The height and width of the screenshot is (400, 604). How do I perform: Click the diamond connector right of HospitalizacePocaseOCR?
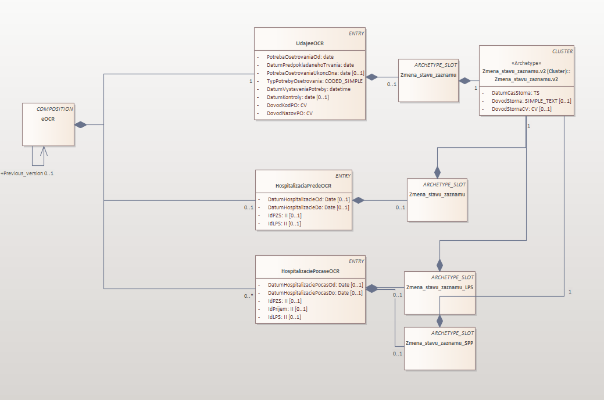[x=372, y=288]
